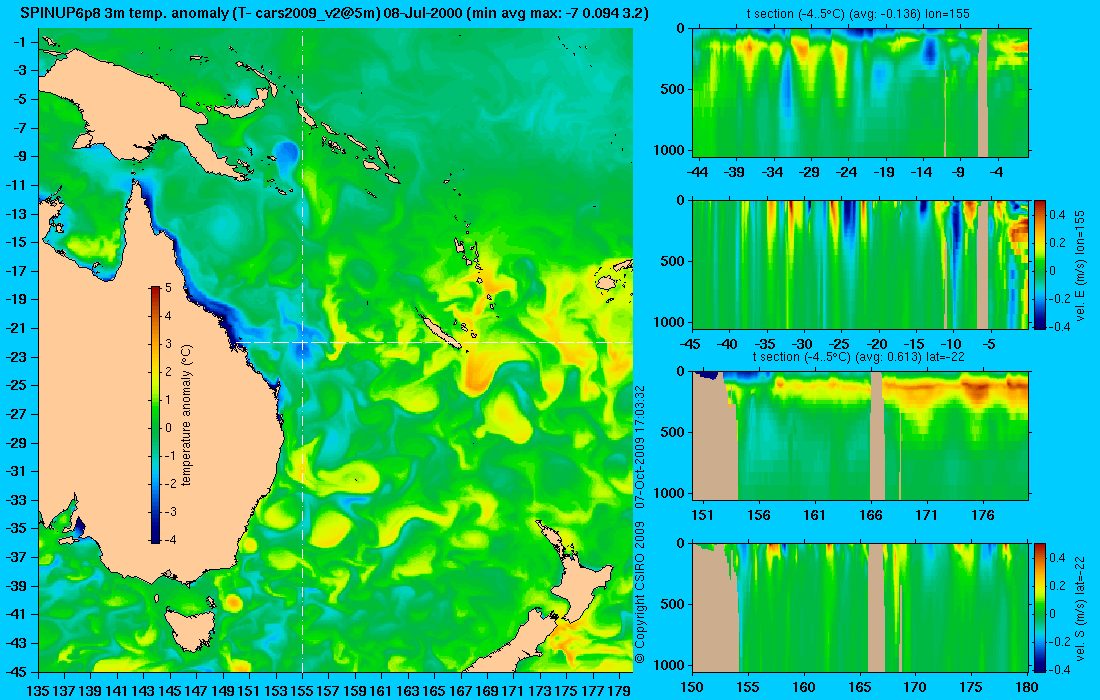Click the horizontal dashed line at latitude -22
Image resolution: width=1100 pixels, height=700 pixels.
[434, 342]
